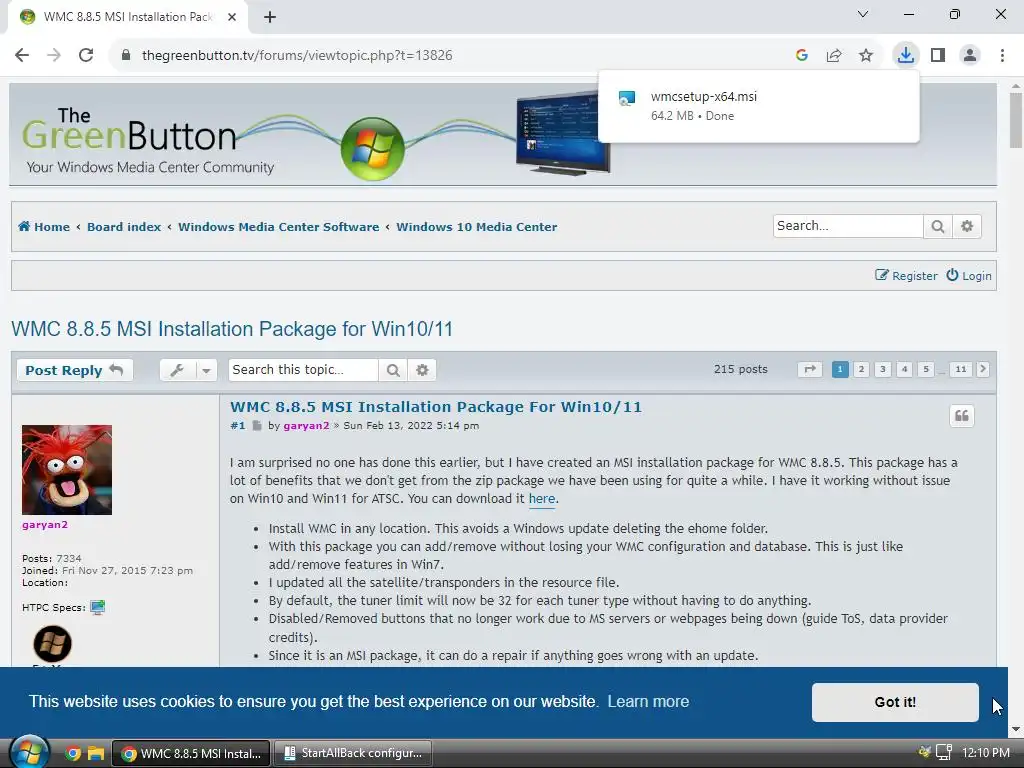The width and height of the screenshot is (1024, 768).
Task: Click the HTPC Specs computer icon
Action: pos(97,607)
